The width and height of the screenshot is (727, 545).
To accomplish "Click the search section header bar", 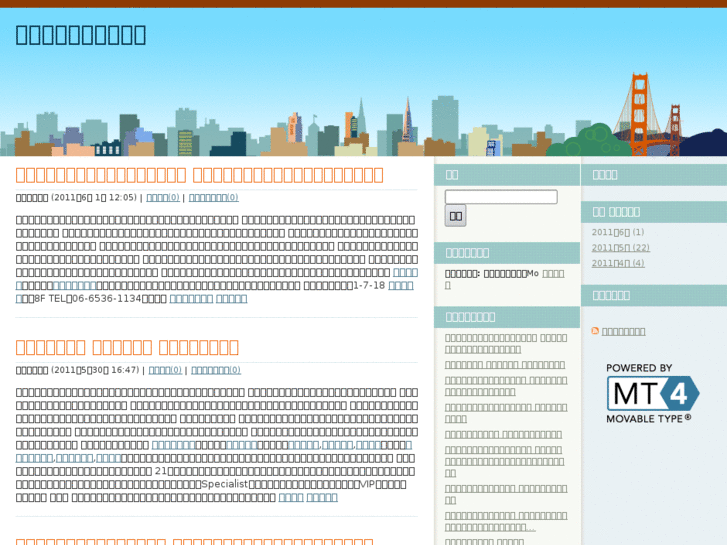I will pos(507,174).
